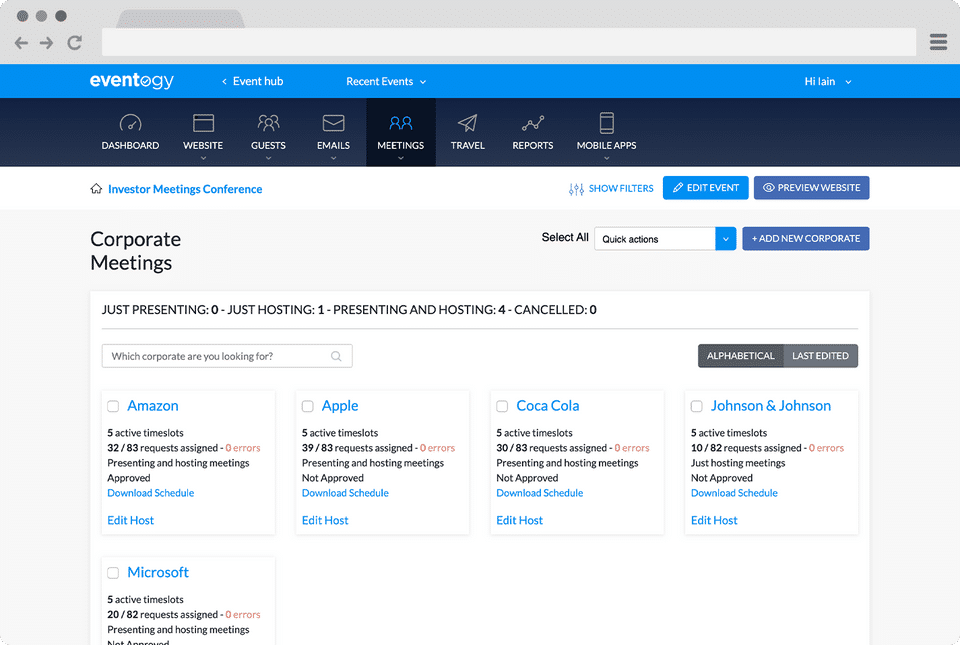This screenshot has width=960, height=645.
Task: Click the Mobile Apps phone icon
Action: pyautogui.click(x=607, y=123)
